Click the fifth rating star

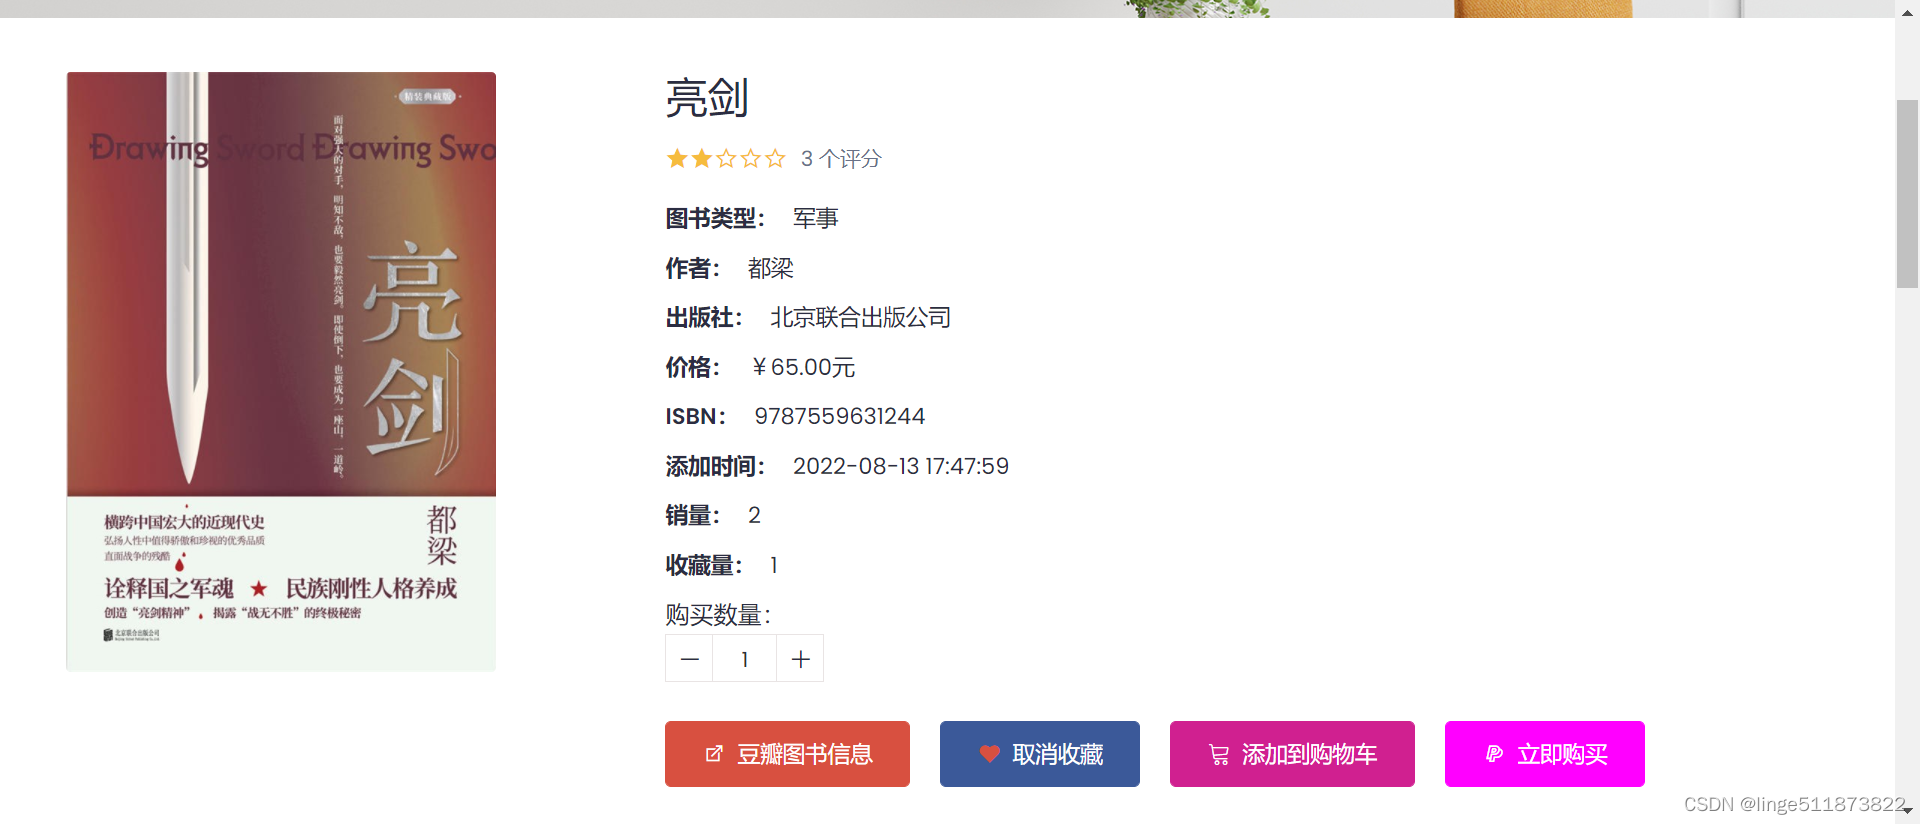tap(775, 158)
